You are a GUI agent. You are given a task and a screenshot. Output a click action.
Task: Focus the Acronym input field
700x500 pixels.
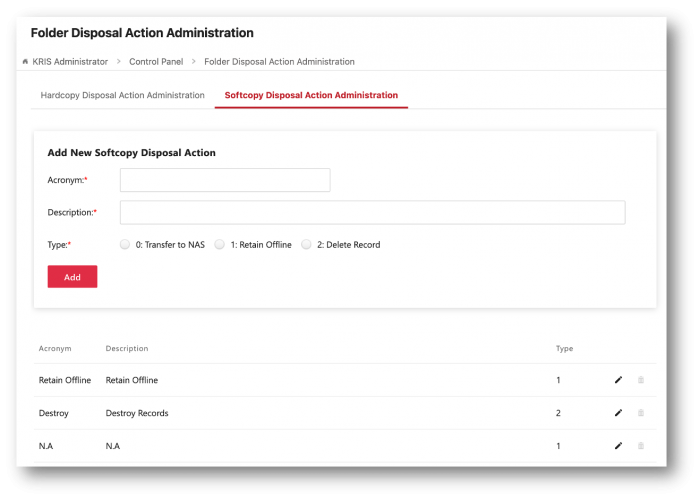[225, 180]
